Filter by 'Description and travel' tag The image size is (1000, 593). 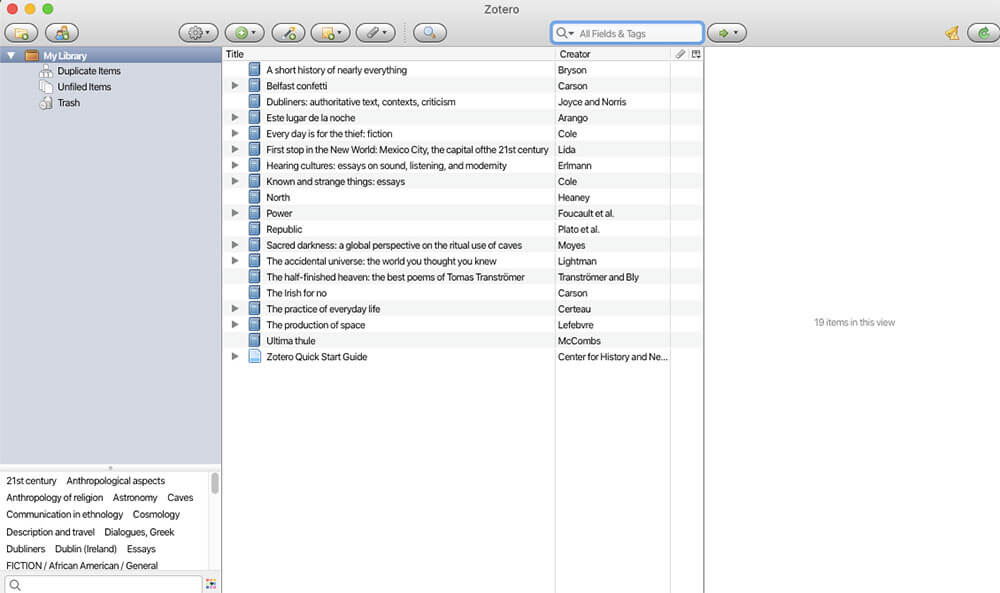coord(50,532)
